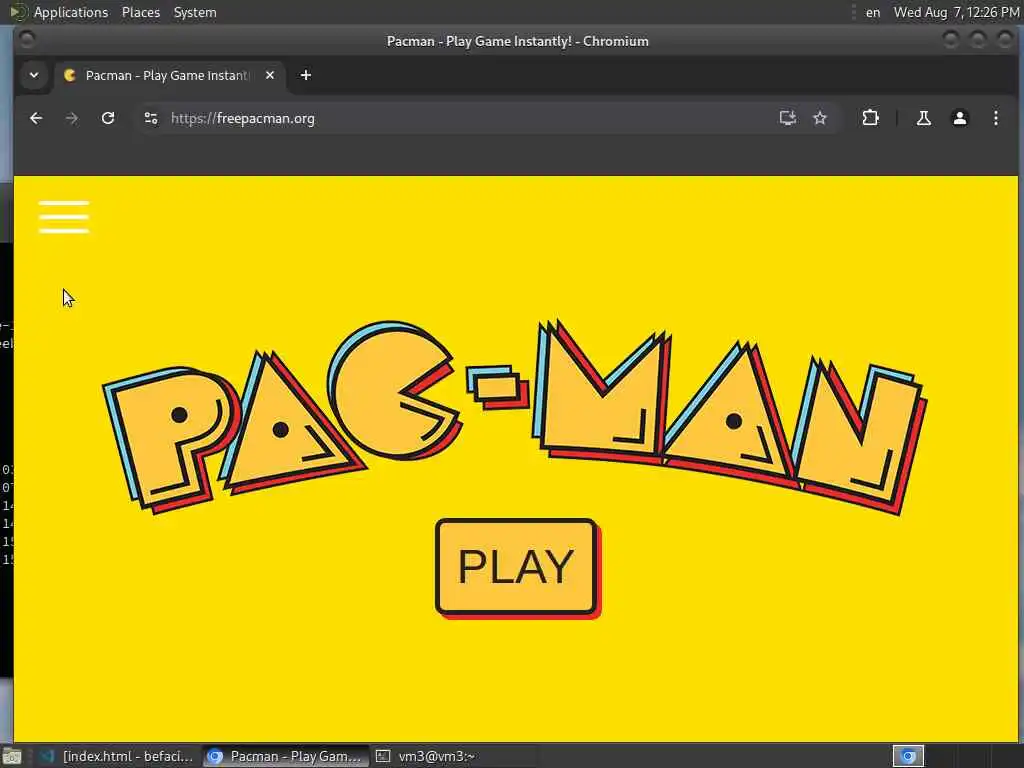The width and height of the screenshot is (1024, 768).
Task: Open the Applications menu
Action: 71,12
